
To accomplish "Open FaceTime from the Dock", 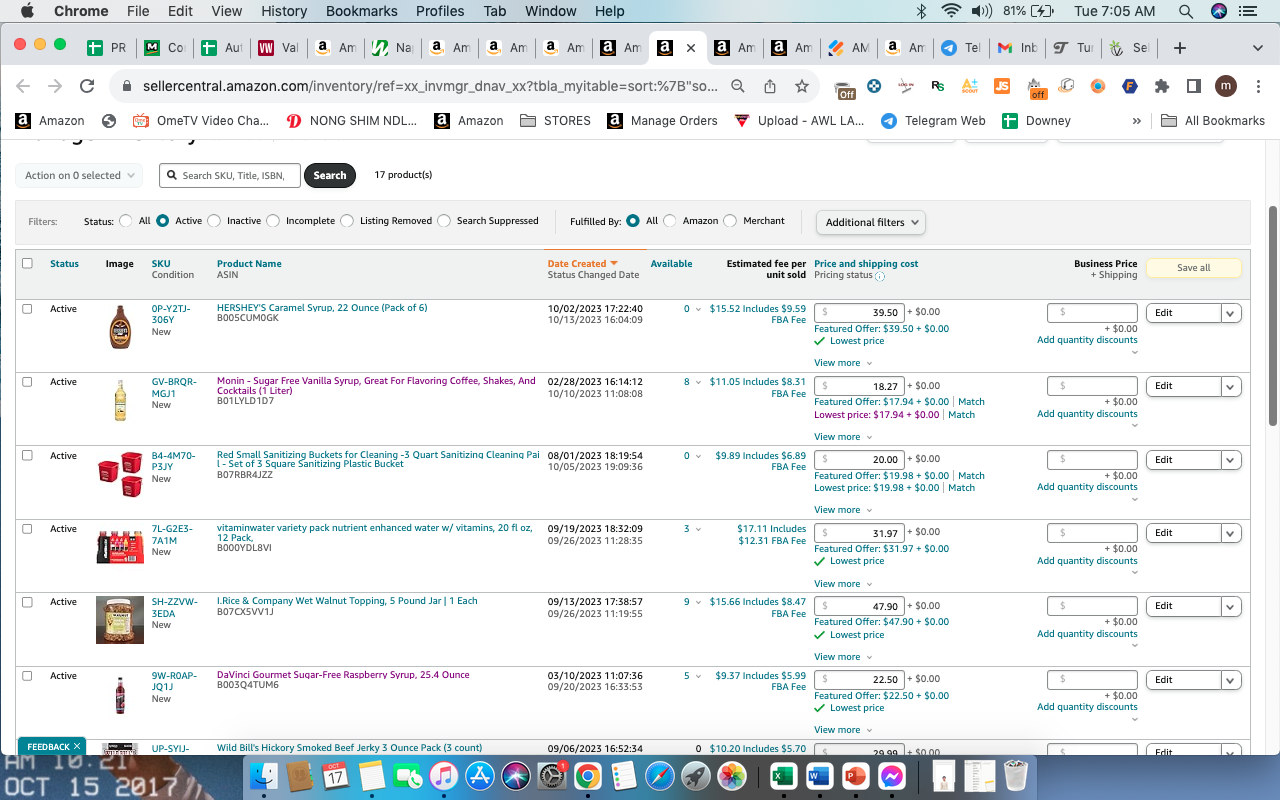I will [408, 775].
